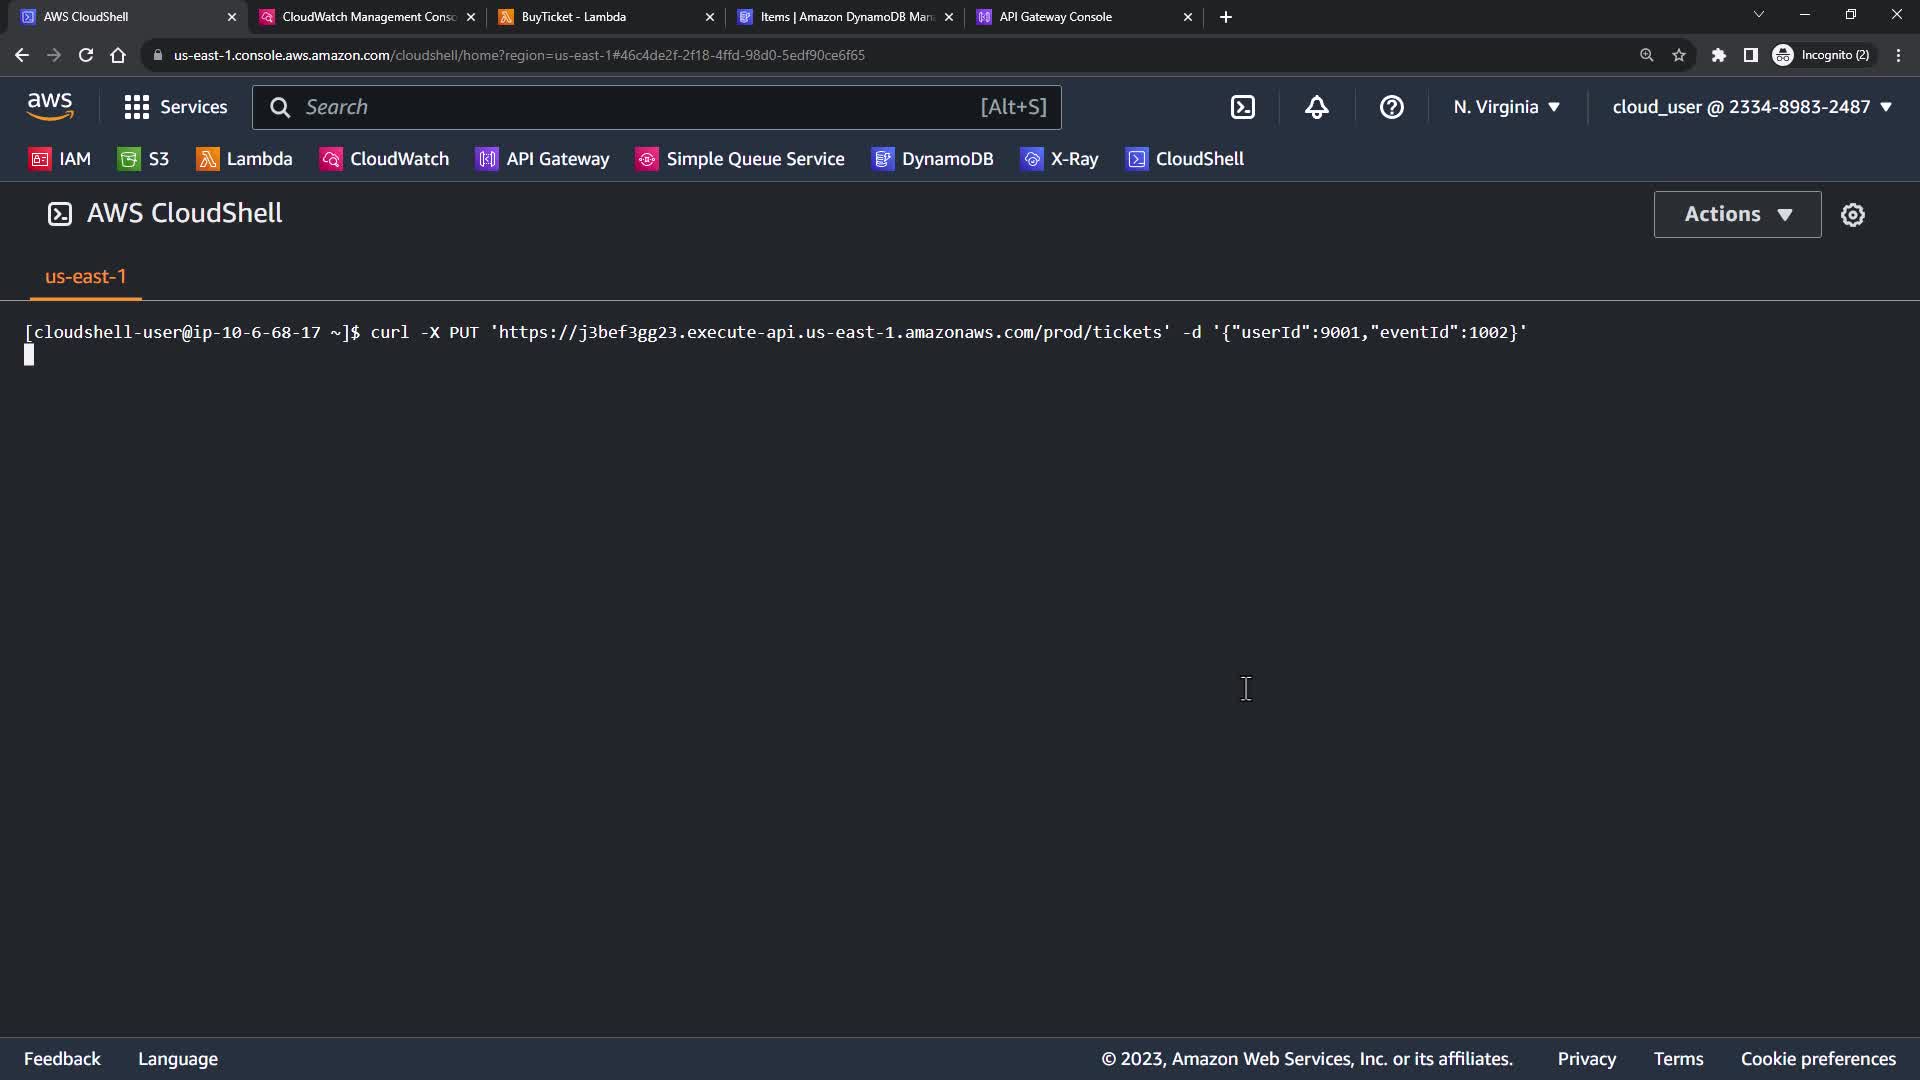Open CloudShell preferences gear icon
Screen dimensions: 1920x1080
1852,215
